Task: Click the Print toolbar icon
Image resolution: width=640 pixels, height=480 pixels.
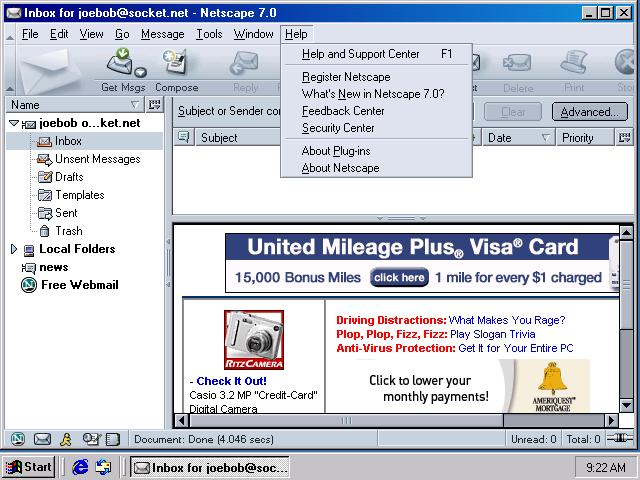Action: tap(574, 62)
